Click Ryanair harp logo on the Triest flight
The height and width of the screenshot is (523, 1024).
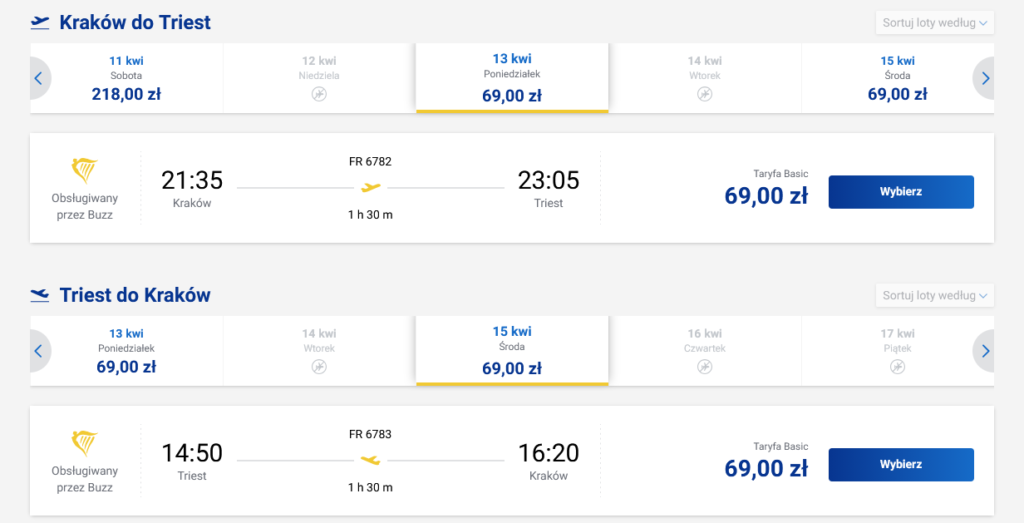(x=85, y=442)
